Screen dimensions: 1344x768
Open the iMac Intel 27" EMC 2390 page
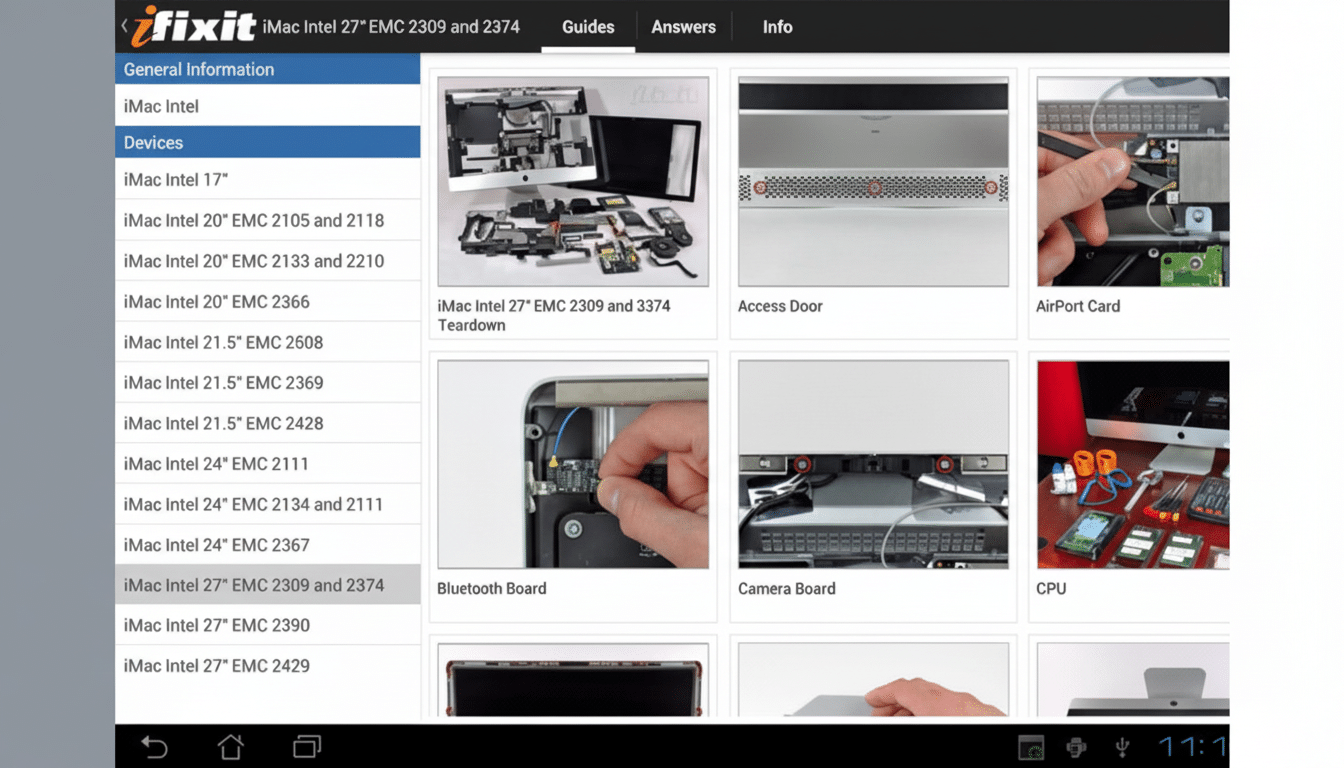pyautogui.click(x=268, y=625)
